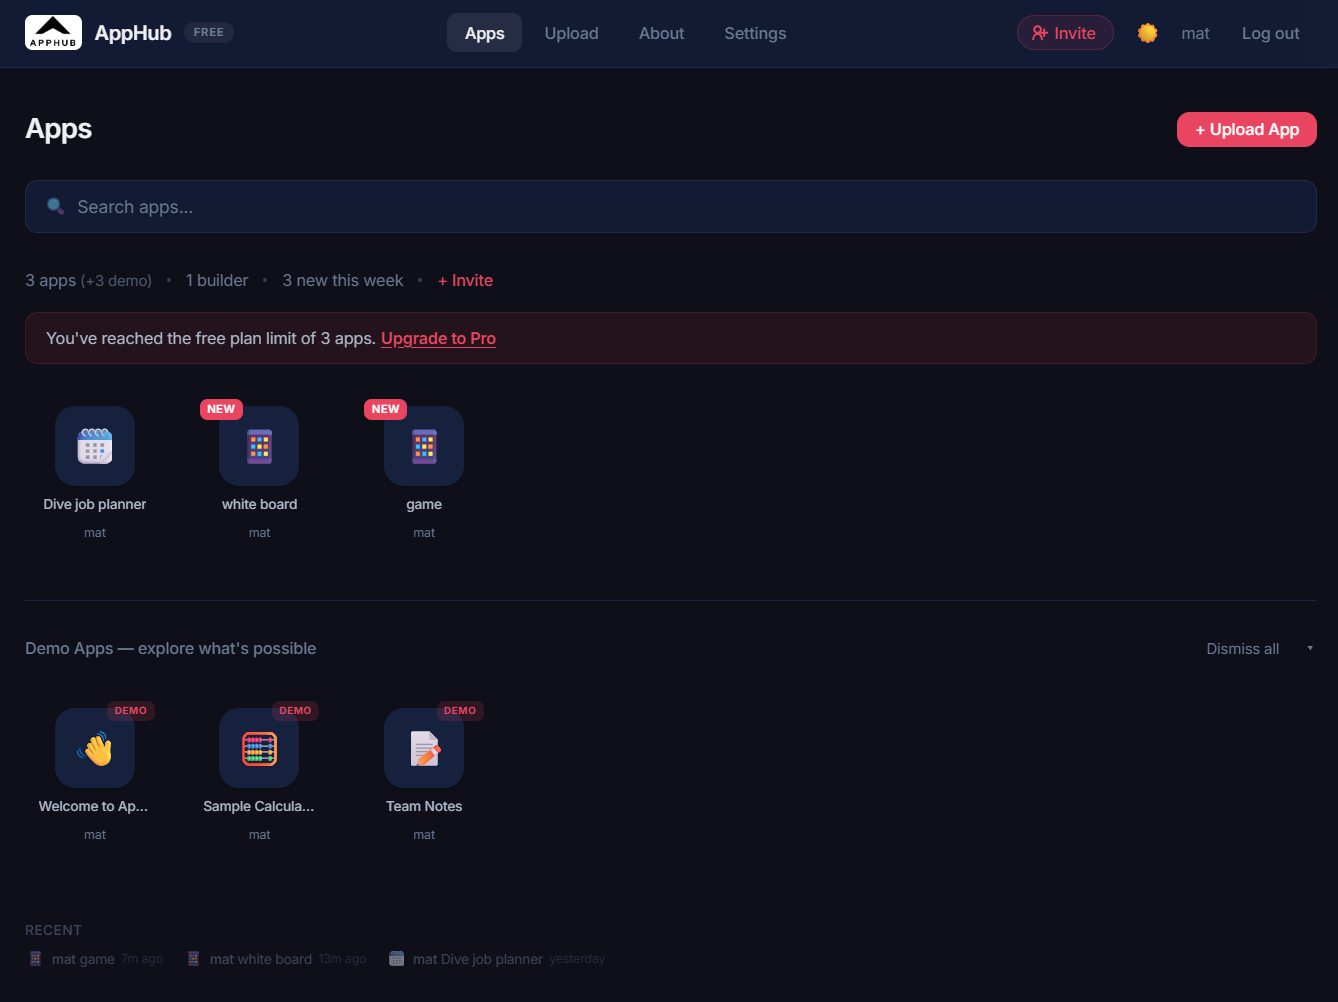This screenshot has width=1338, height=1002.
Task: Click the DEMO badge on Team Notes
Action: click(460, 710)
